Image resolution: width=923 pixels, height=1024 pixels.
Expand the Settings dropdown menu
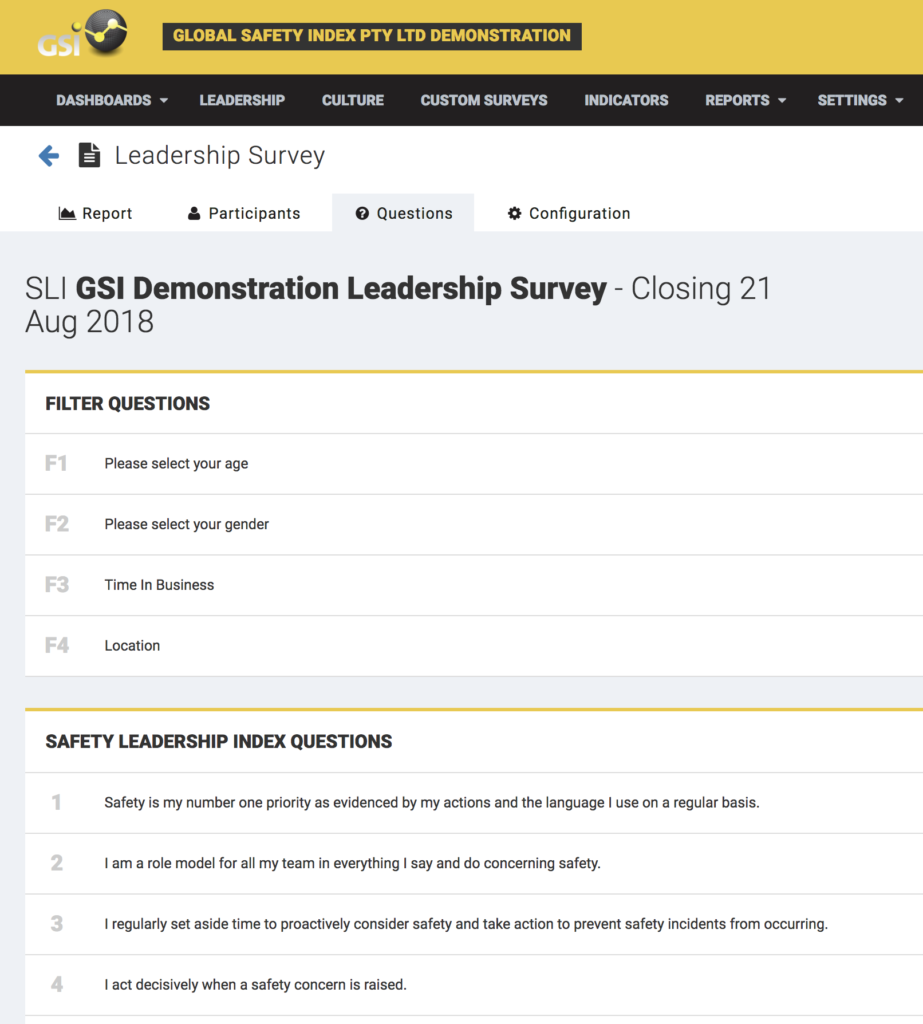point(860,100)
